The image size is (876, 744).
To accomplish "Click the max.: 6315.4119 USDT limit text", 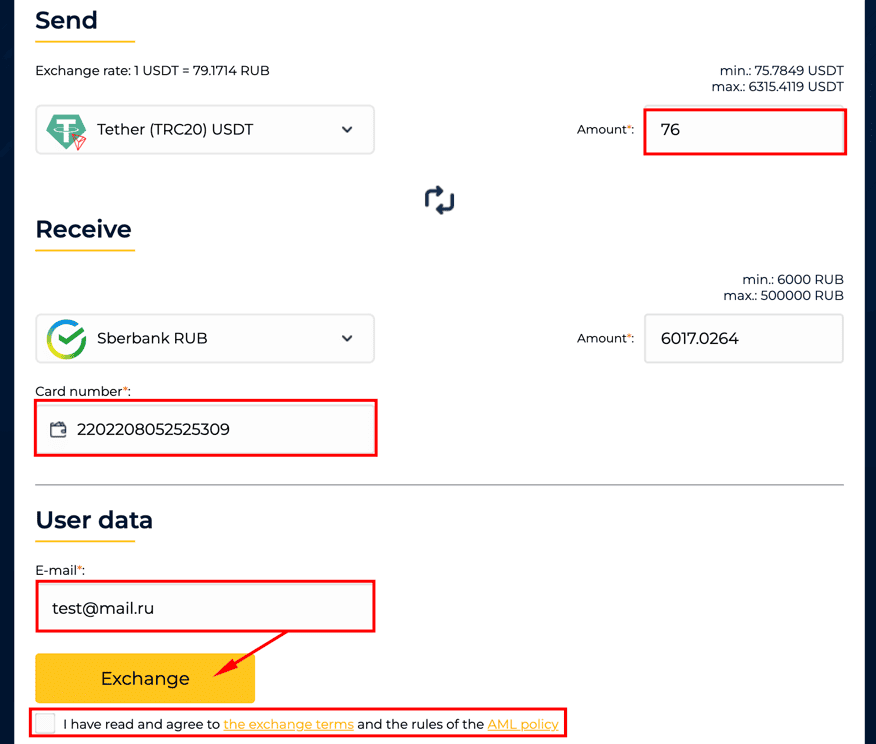I will point(778,87).
